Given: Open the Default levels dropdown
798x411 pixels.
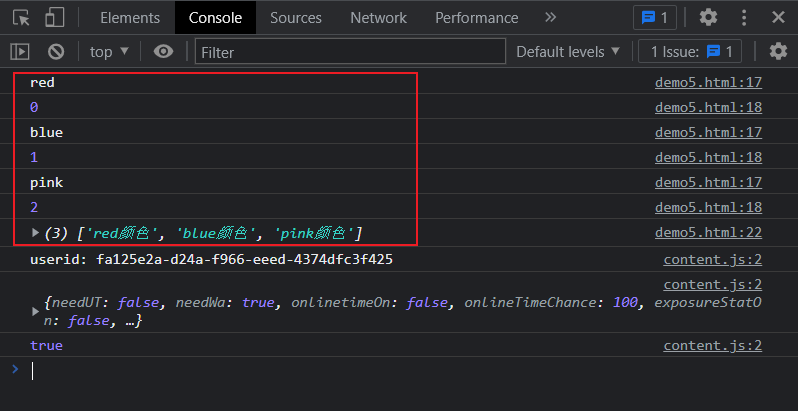Looking at the screenshot, I should [568, 52].
